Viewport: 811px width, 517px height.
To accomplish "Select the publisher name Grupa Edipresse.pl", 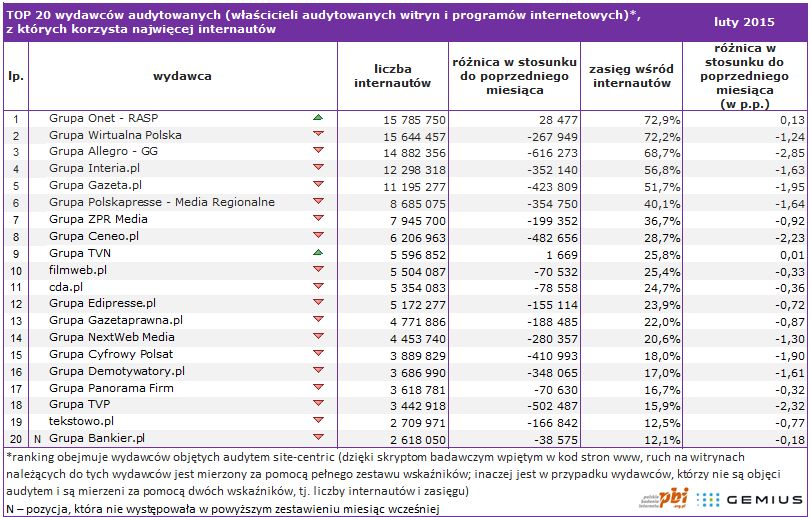I will pyautogui.click(x=102, y=303).
